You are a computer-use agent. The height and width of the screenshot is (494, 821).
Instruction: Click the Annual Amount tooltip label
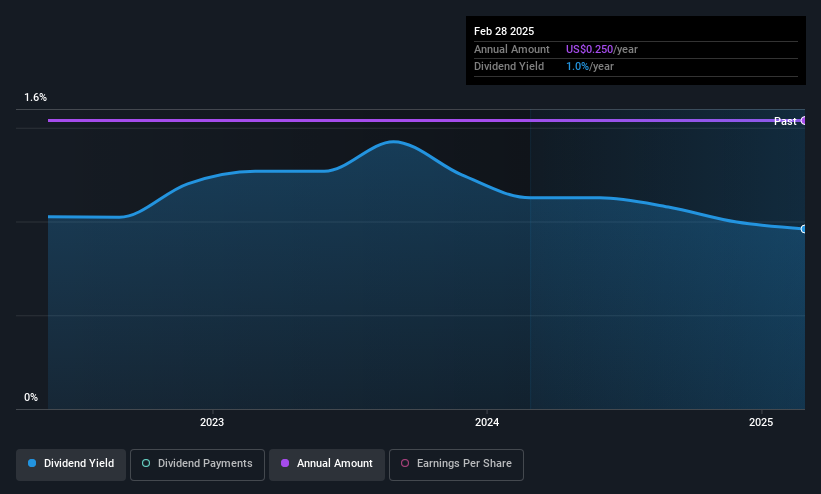tap(512, 49)
